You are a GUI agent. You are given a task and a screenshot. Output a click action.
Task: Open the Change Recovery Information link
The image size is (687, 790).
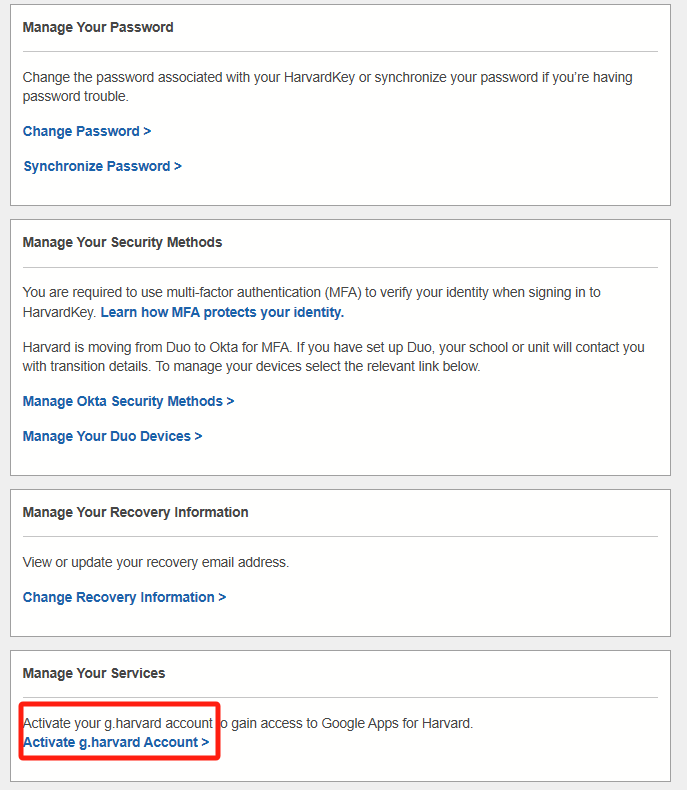pos(124,597)
